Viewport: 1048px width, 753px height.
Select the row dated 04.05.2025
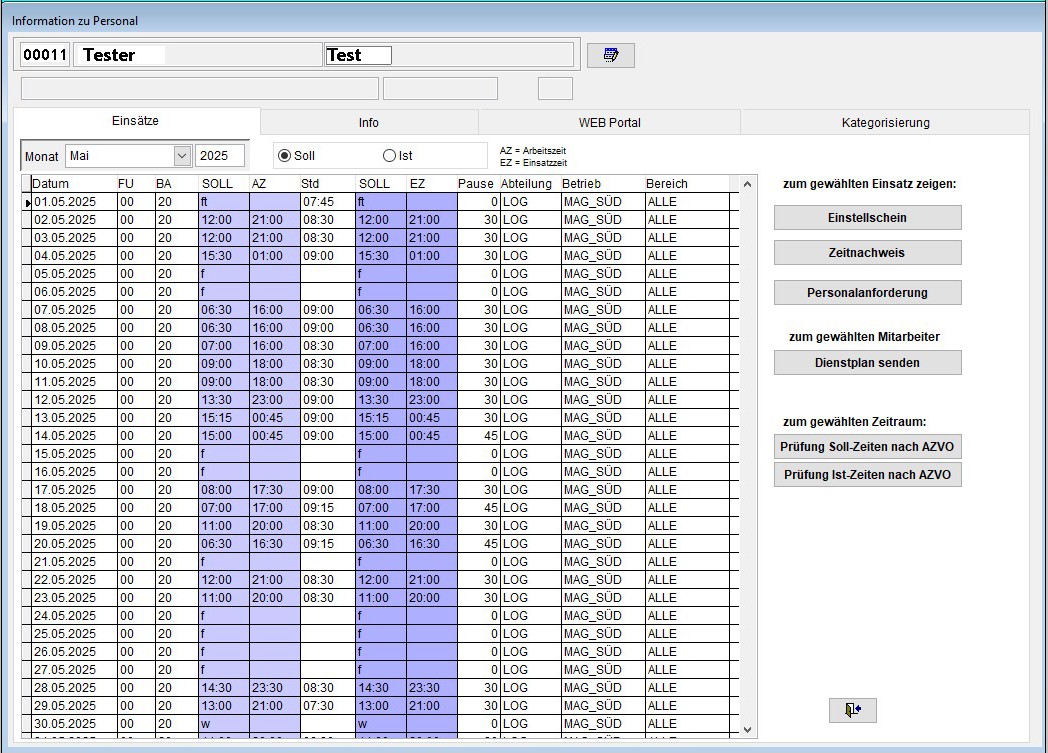pos(380,256)
